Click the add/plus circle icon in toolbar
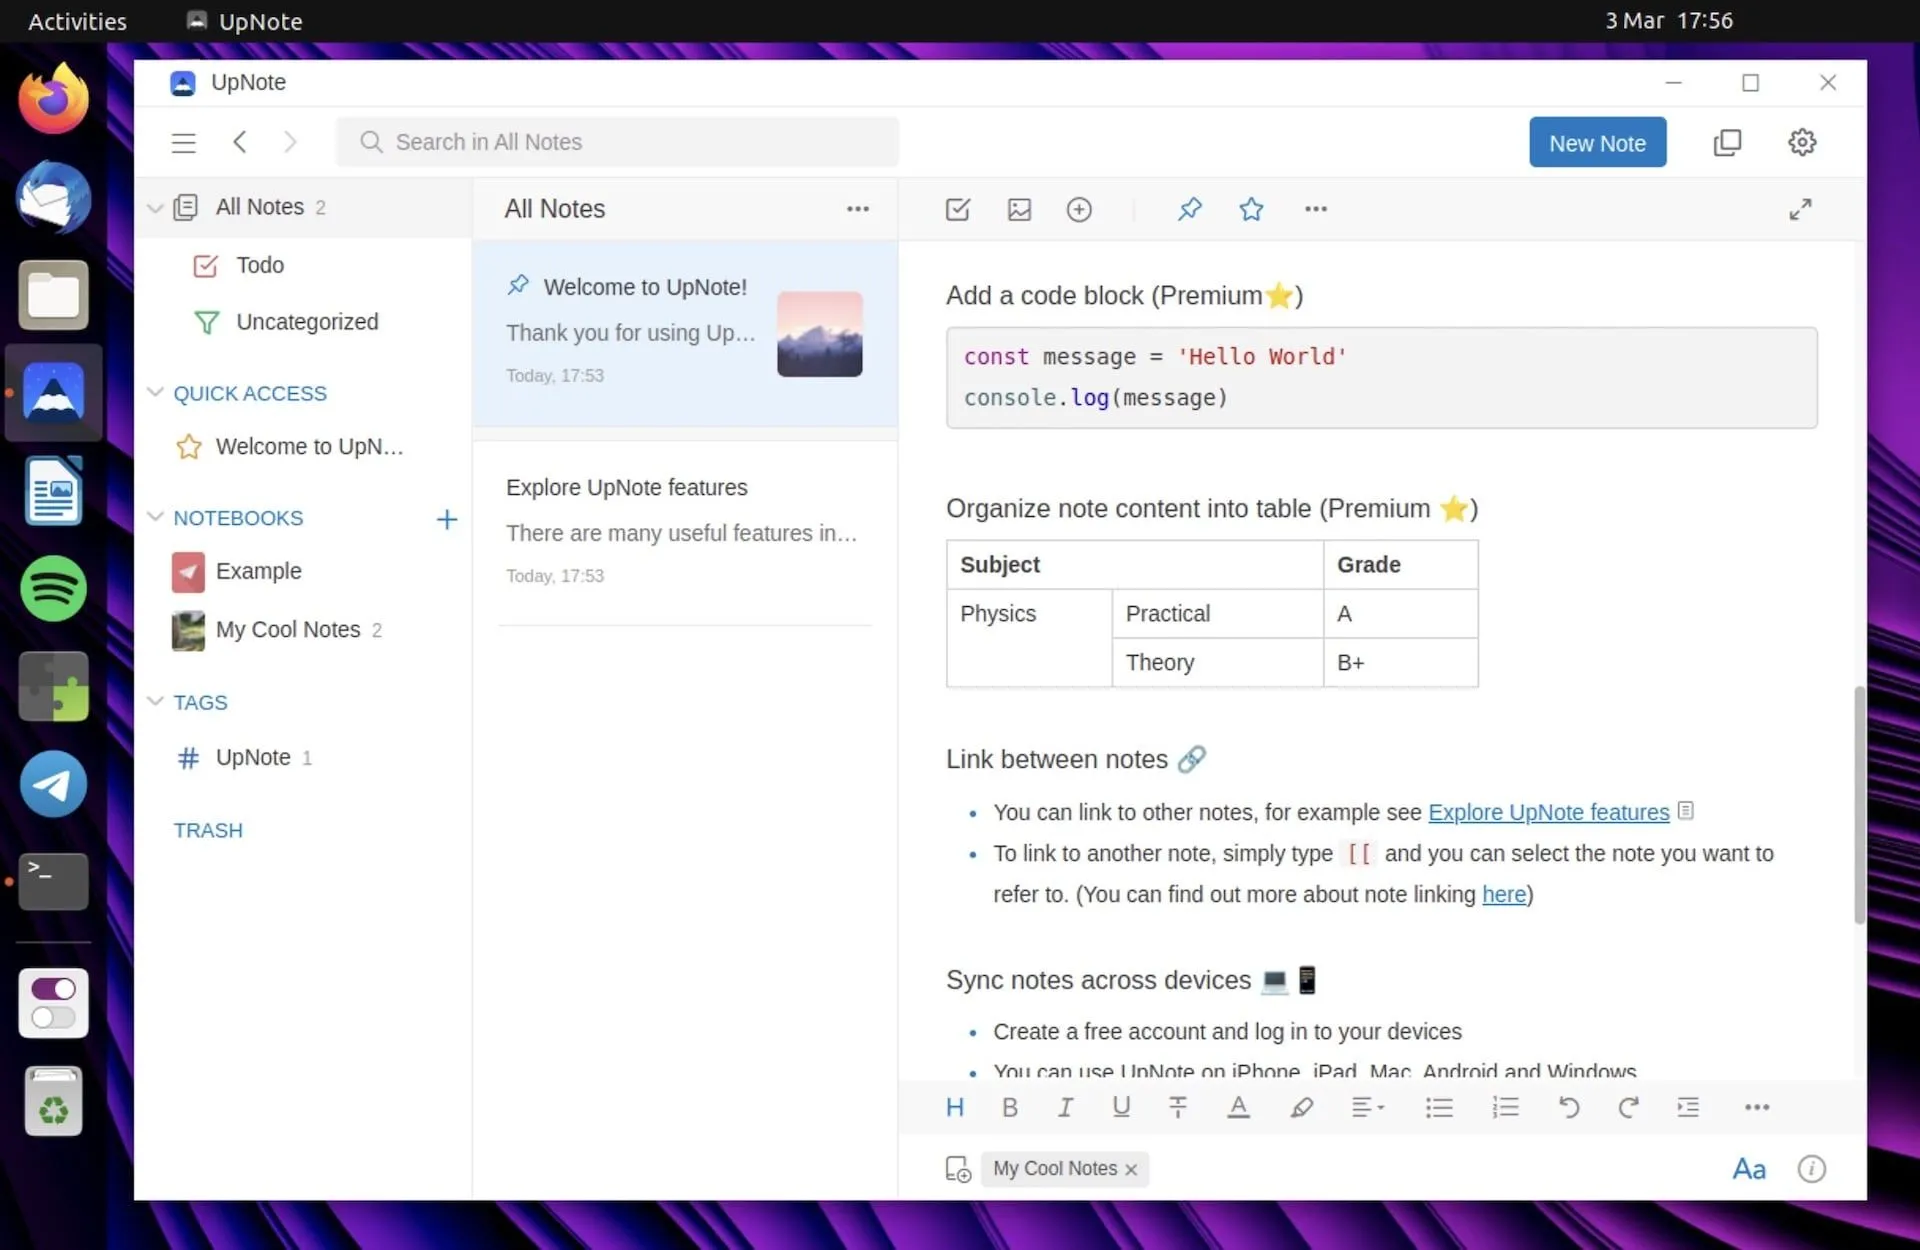 (1079, 209)
